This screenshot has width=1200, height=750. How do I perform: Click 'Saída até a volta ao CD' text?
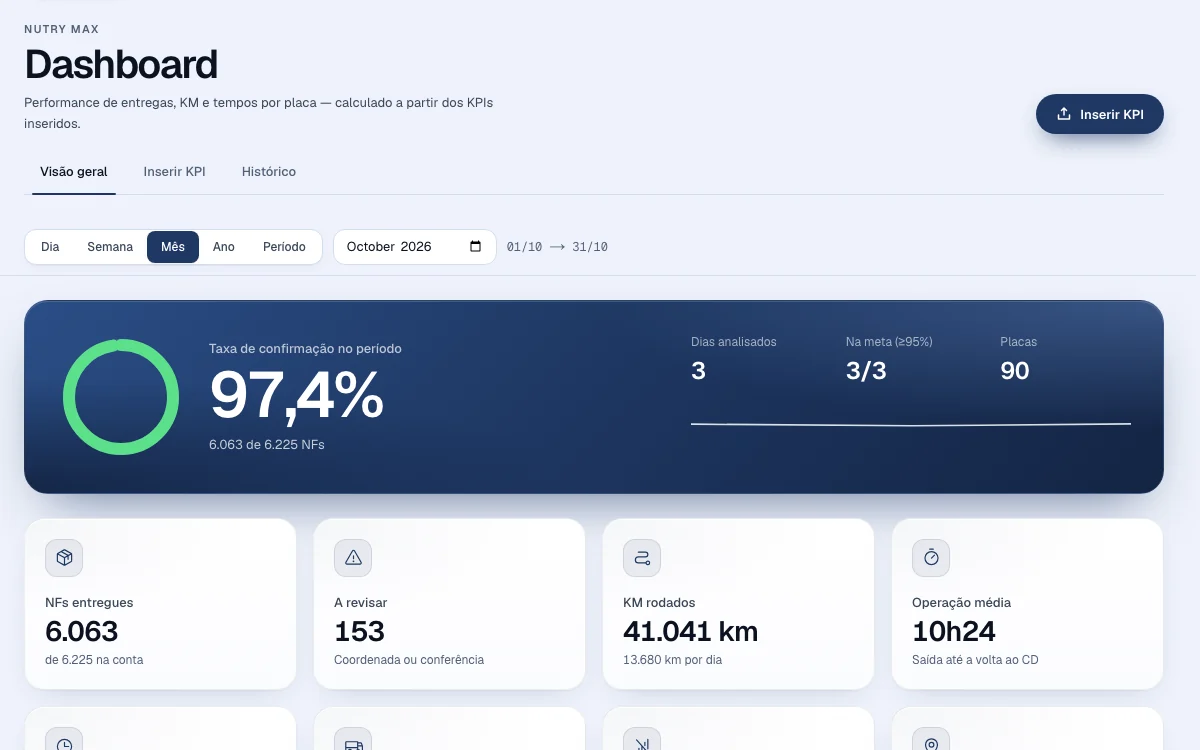coord(975,660)
